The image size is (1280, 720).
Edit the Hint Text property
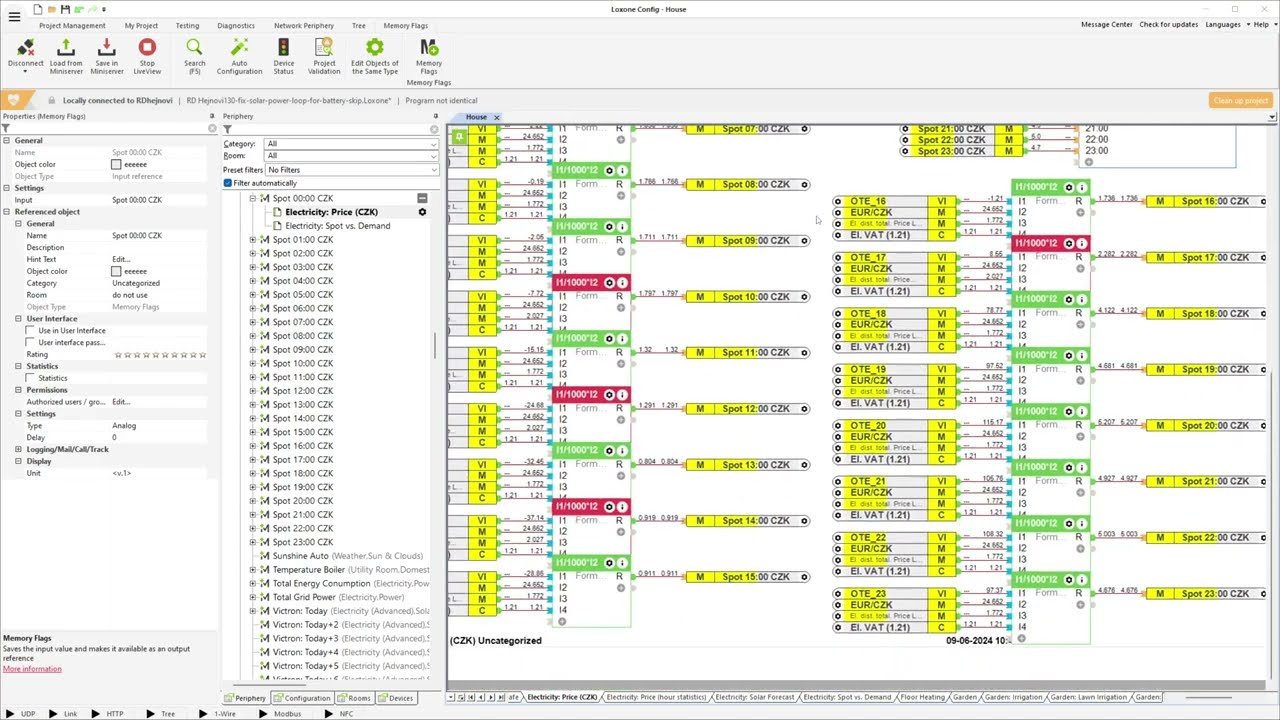pos(160,259)
